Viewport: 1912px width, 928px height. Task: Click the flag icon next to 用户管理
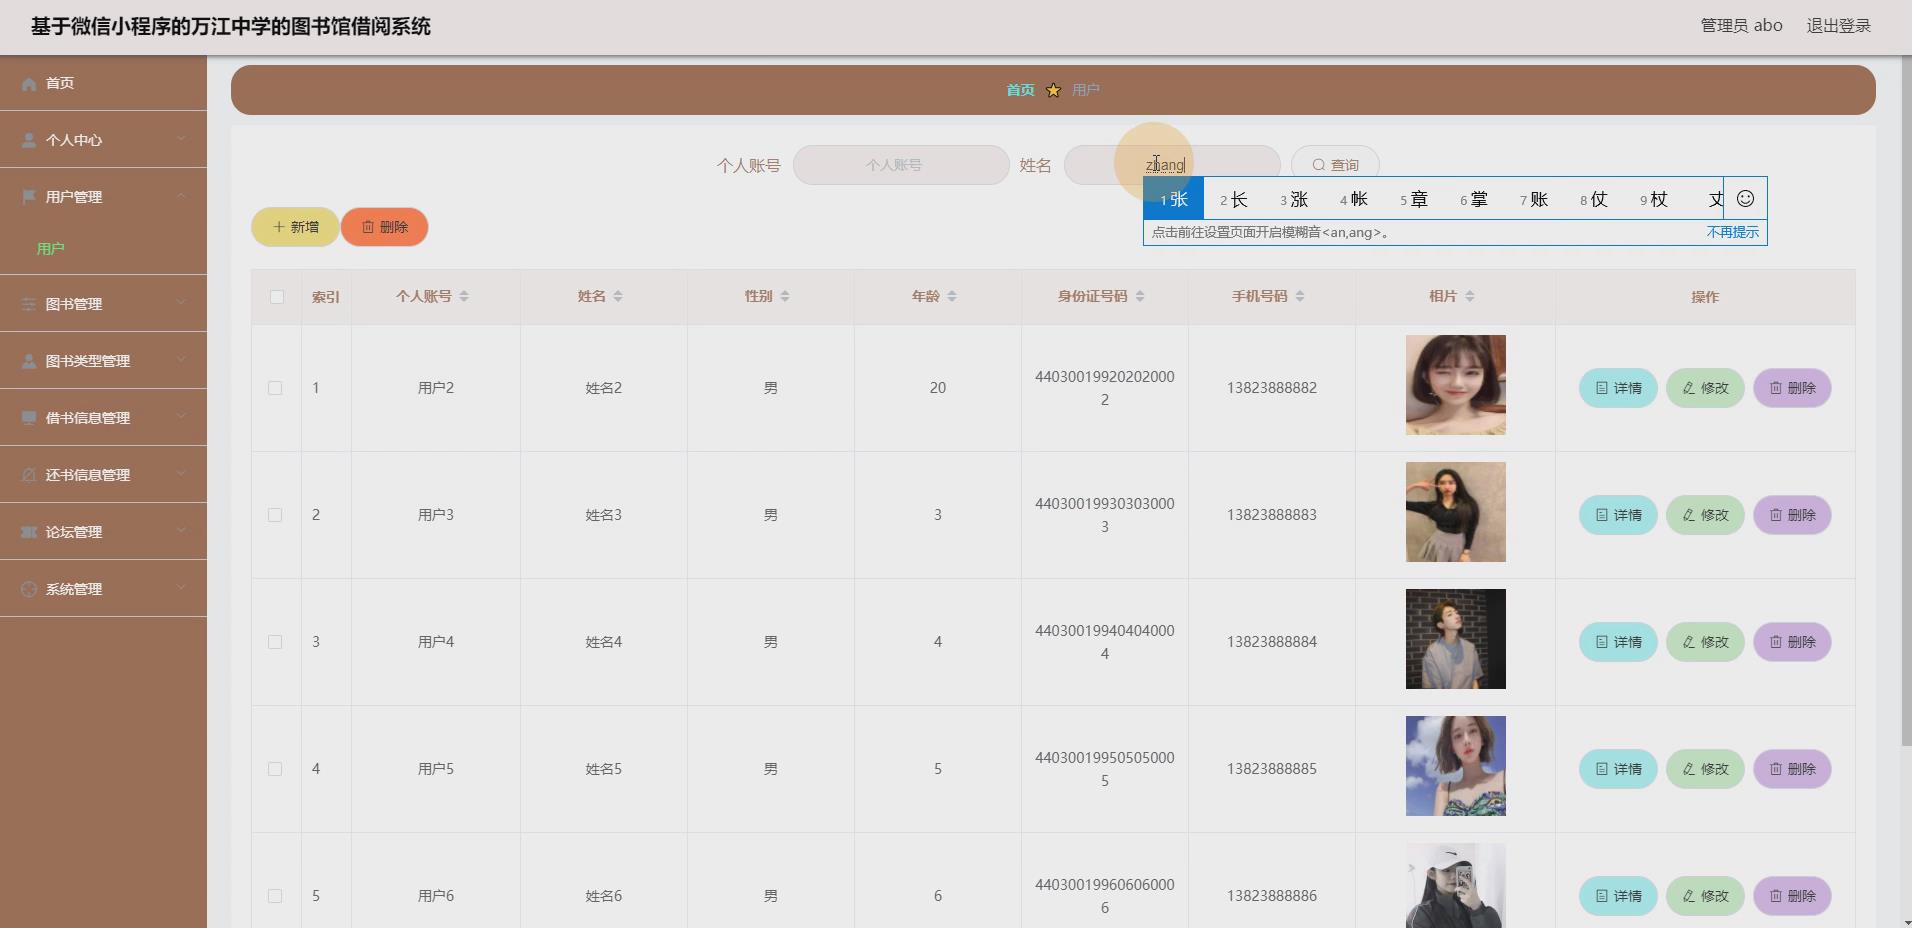[29, 197]
